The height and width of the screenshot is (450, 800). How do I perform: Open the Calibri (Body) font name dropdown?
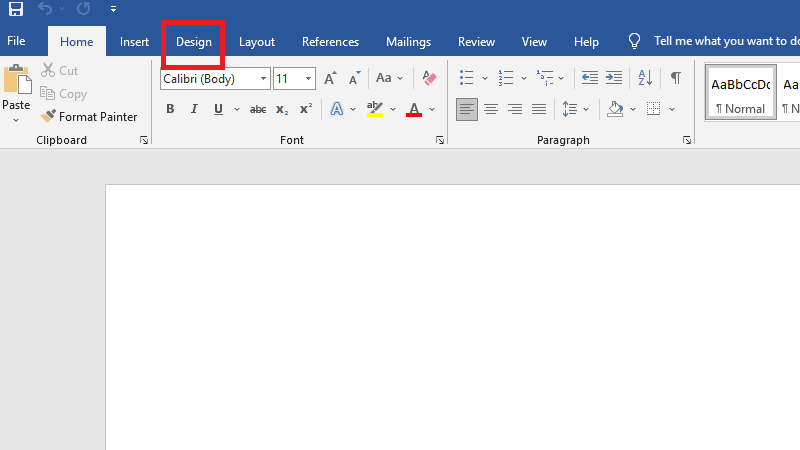[264, 78]
